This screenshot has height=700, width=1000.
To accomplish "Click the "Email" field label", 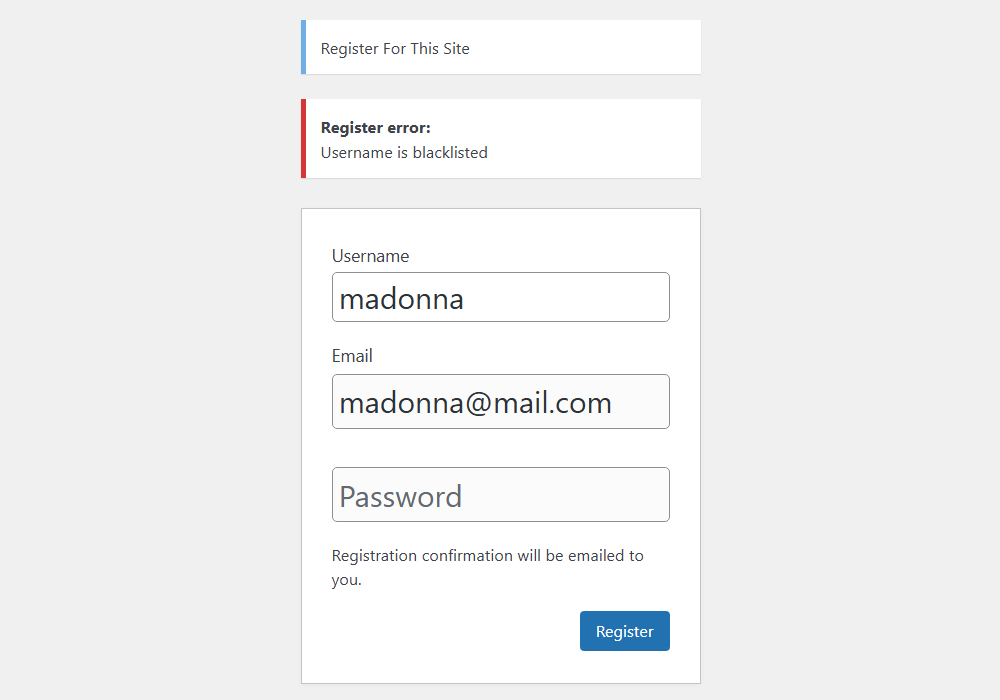I will coord(352,356).
